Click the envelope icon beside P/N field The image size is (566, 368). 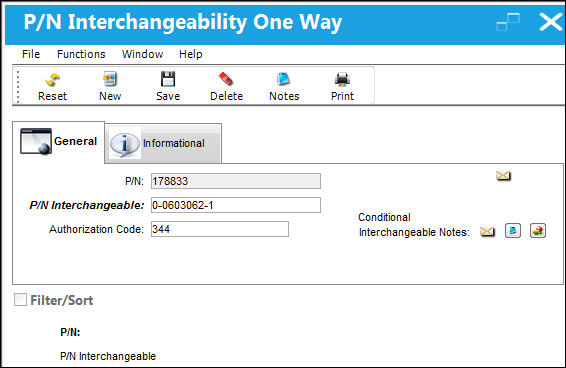pos(503,176)
